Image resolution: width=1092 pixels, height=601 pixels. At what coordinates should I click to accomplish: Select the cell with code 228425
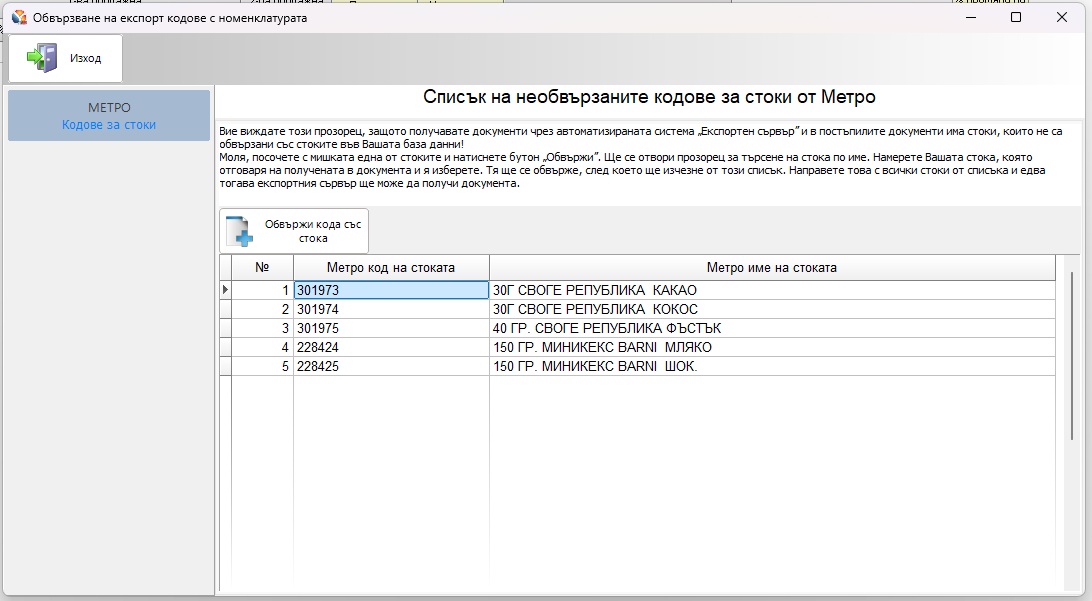click(390, 366)
